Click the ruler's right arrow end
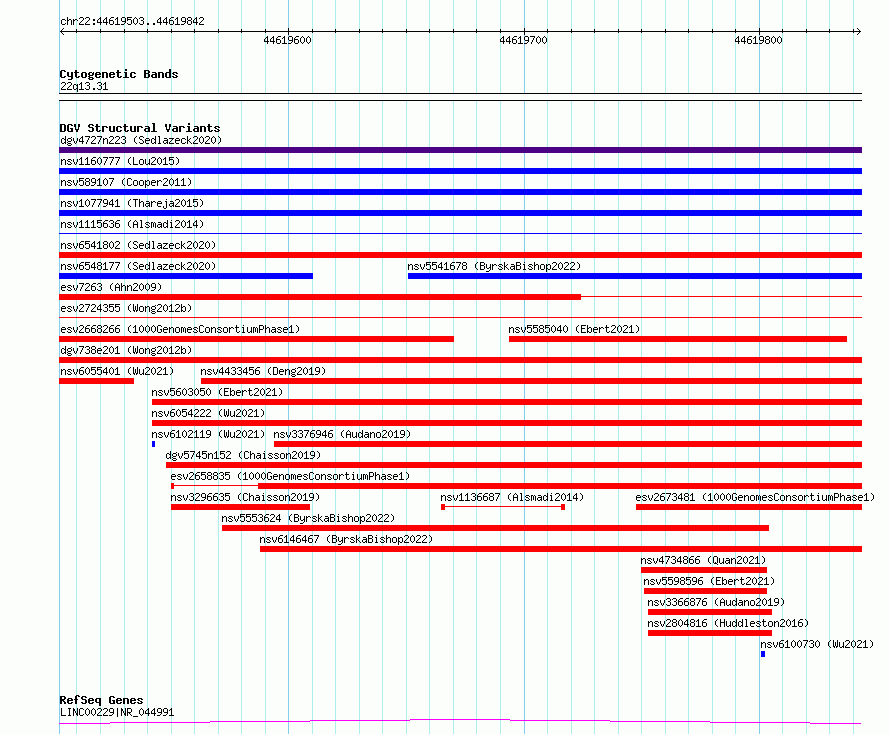890x734 pixels. 858,32
